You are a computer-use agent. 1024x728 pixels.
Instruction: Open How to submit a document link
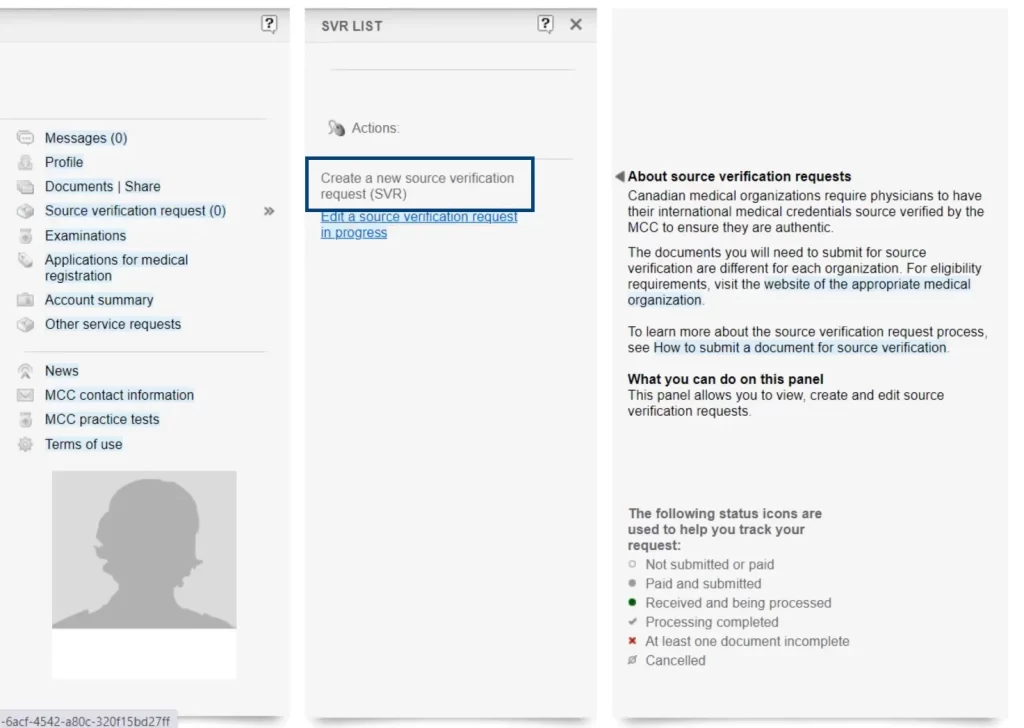point(799,348)
